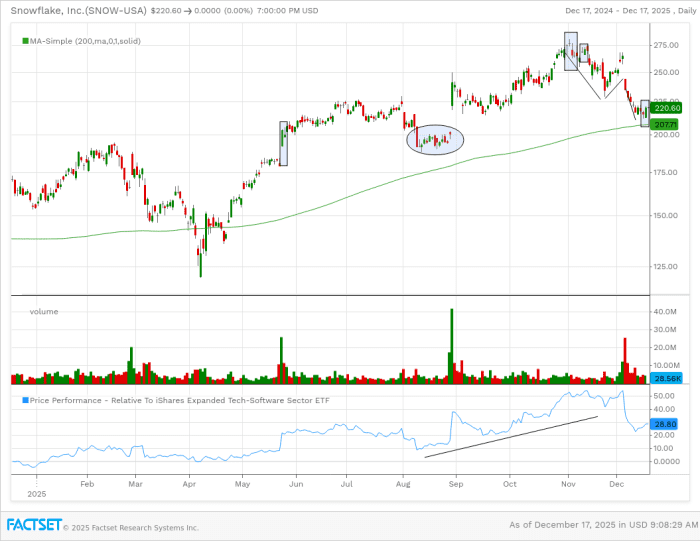Click the tallest volume bar near September

pos(451,346)
